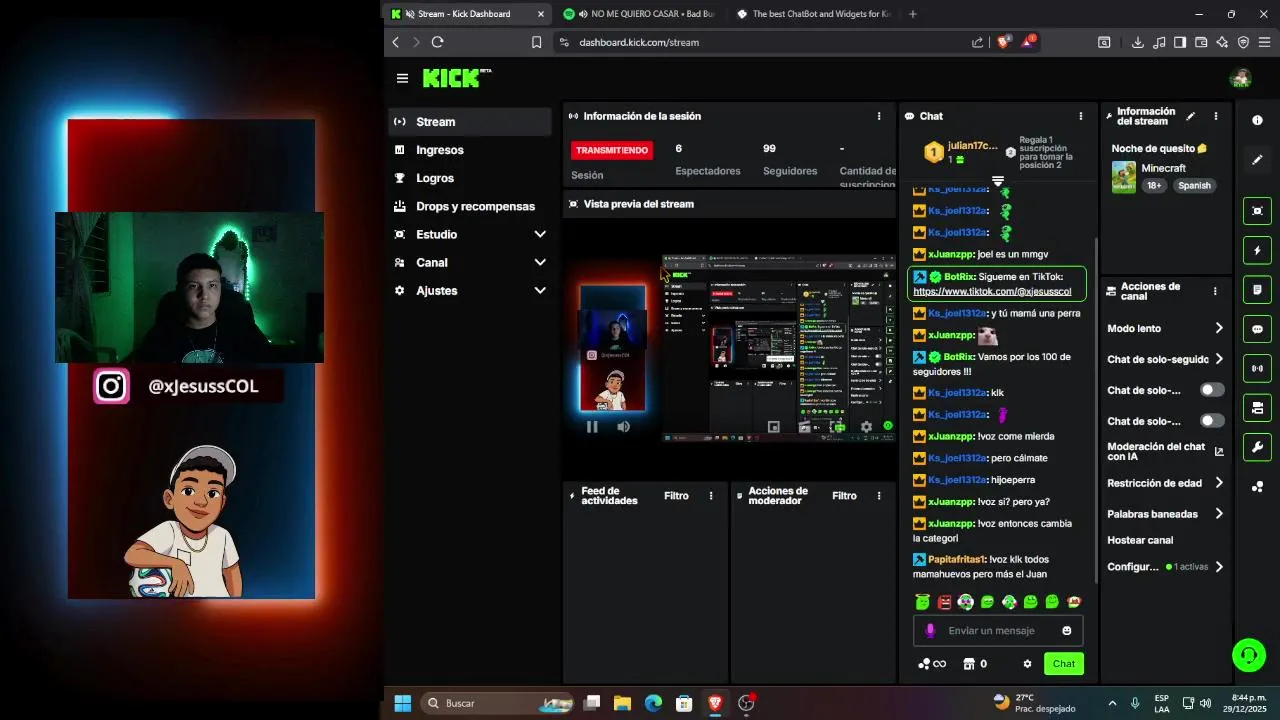
Task: Click Hostear canal
Action: point(1140,540)
